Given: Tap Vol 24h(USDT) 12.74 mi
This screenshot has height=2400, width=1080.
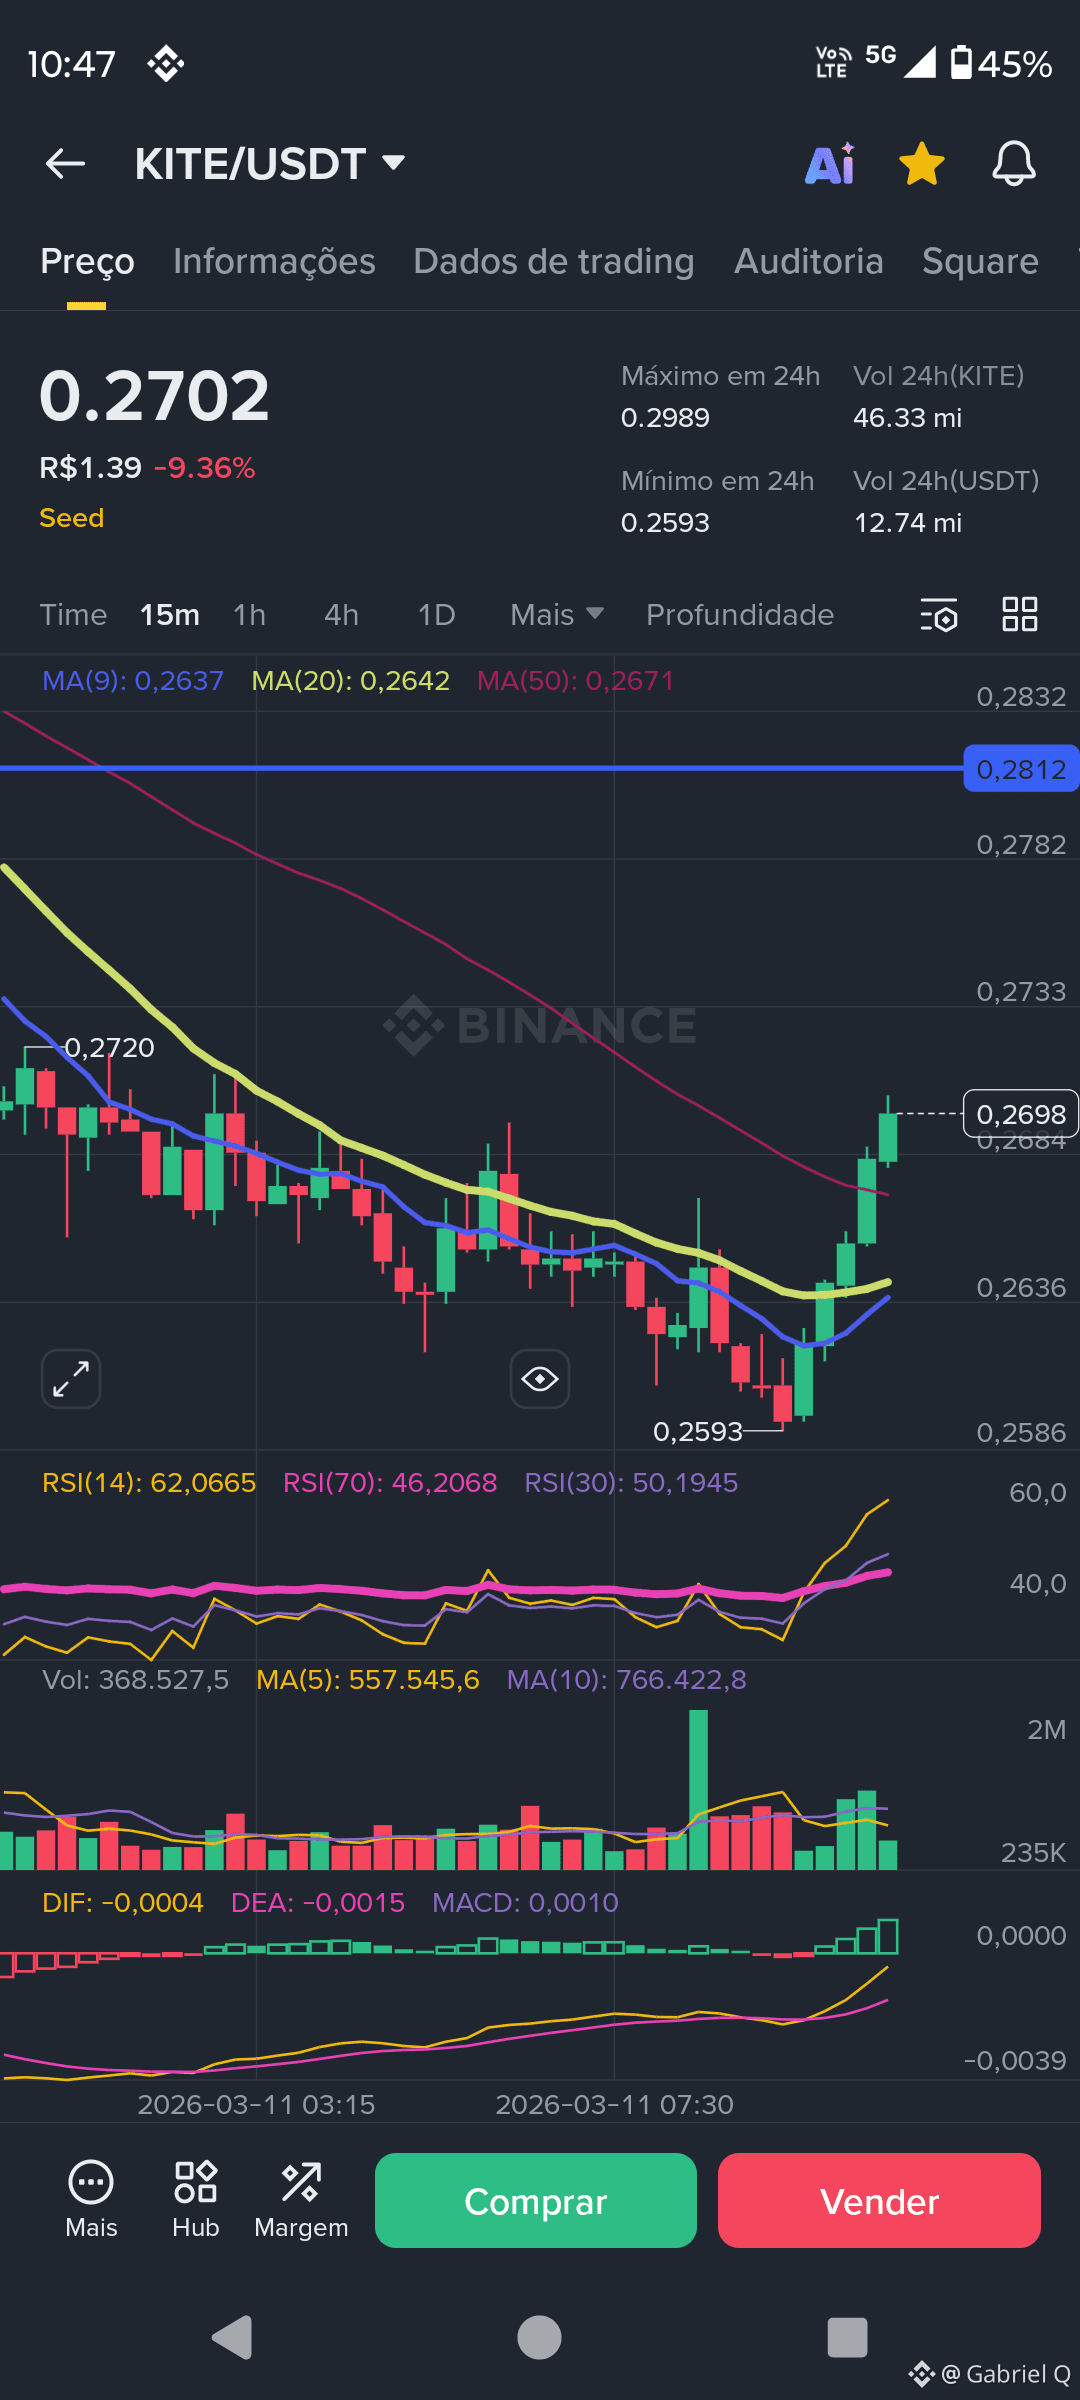Looking at the screenshot, I should pyautogui.click(x=907, y=523).
